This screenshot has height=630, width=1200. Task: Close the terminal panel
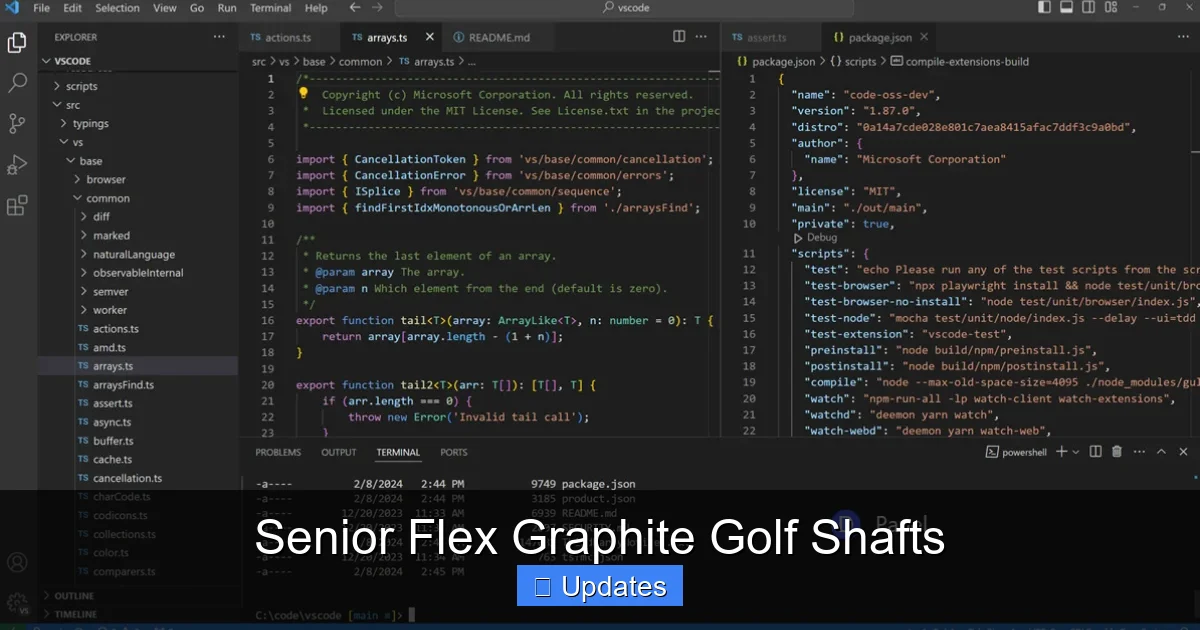point(1182,452)
